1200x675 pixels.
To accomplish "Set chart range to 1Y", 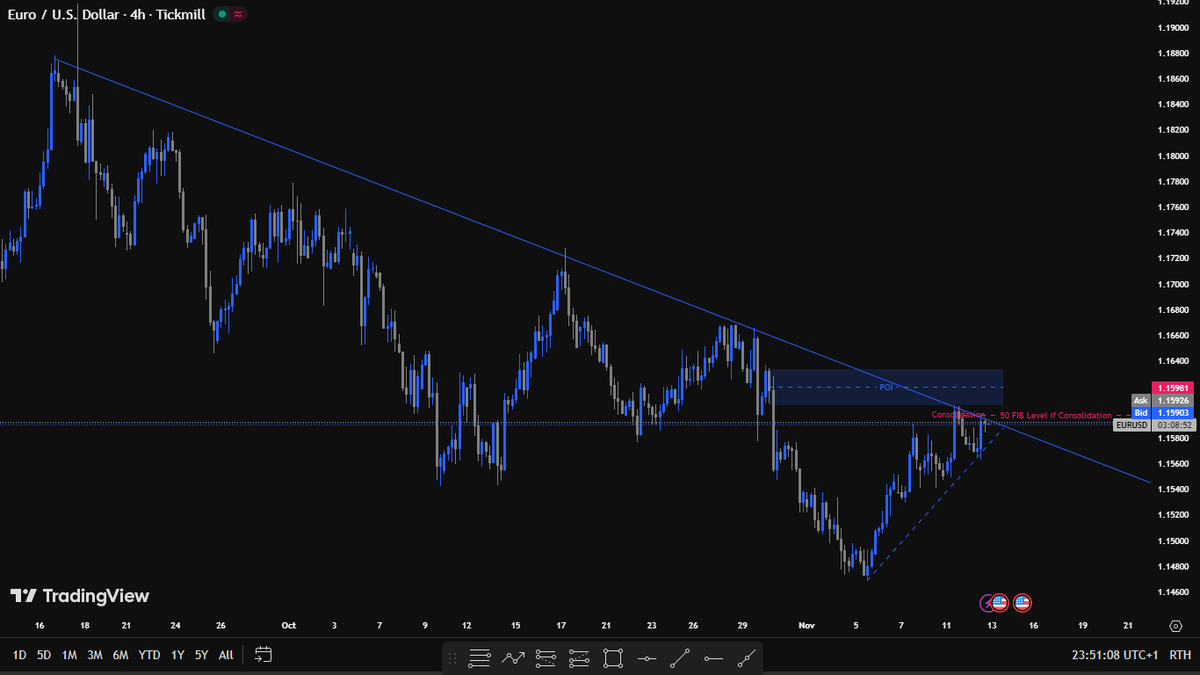I will (x=178, y=655).
